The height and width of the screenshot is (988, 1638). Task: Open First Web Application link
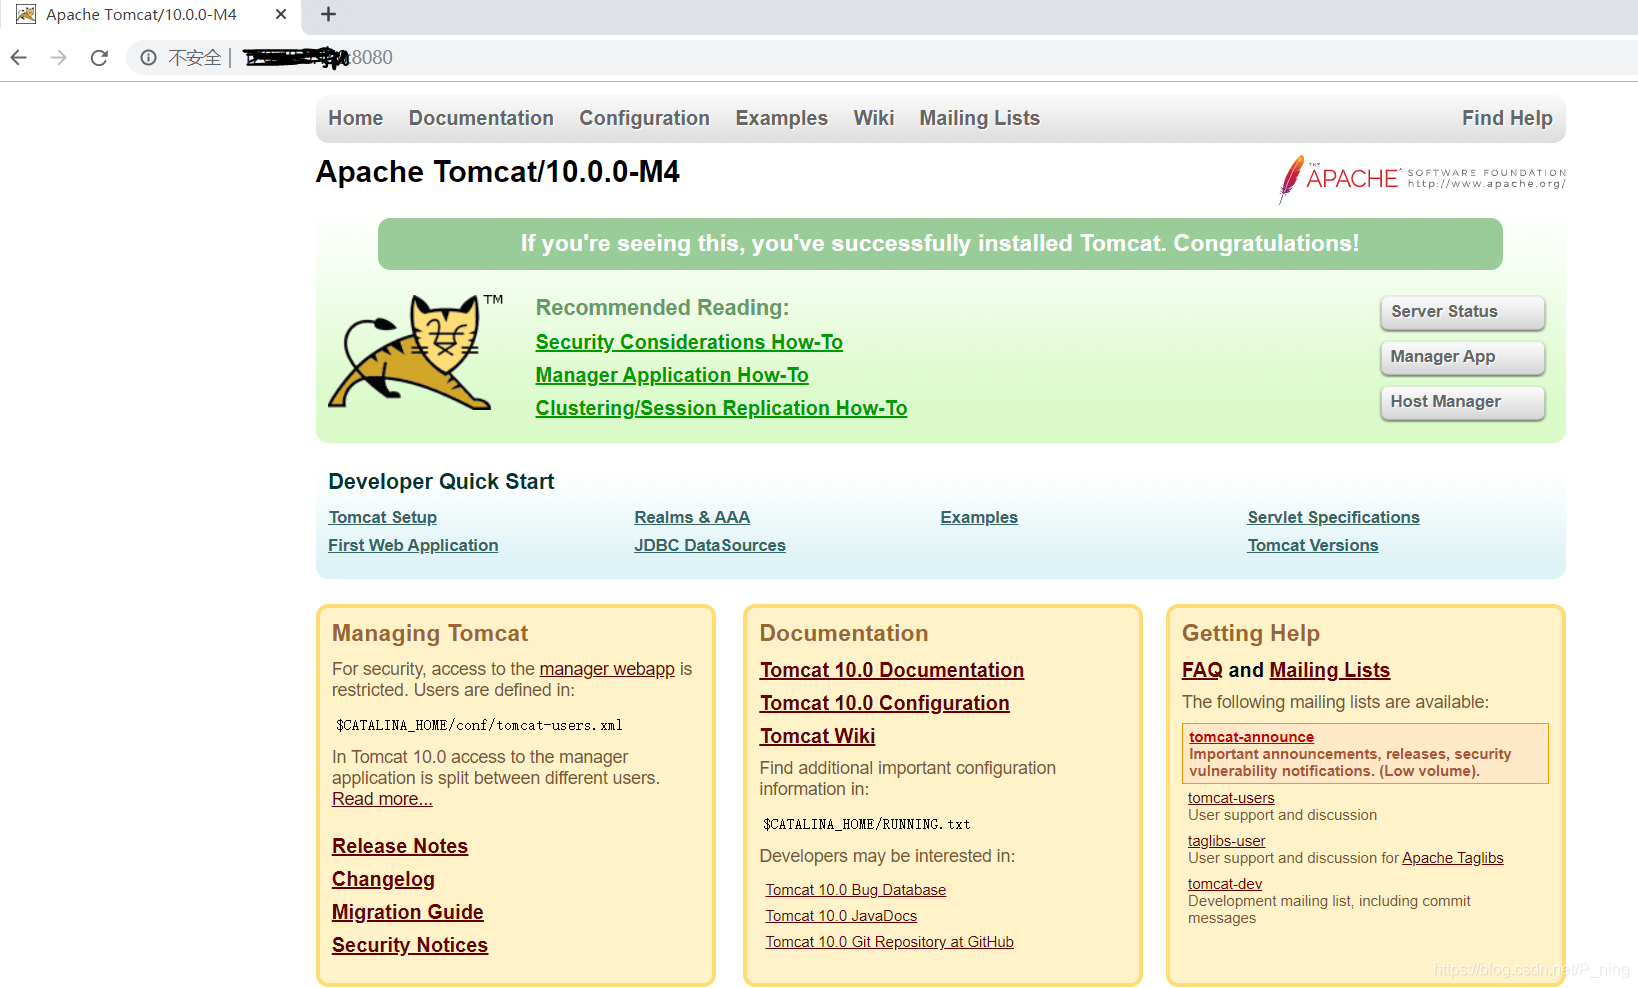[413, 545]
